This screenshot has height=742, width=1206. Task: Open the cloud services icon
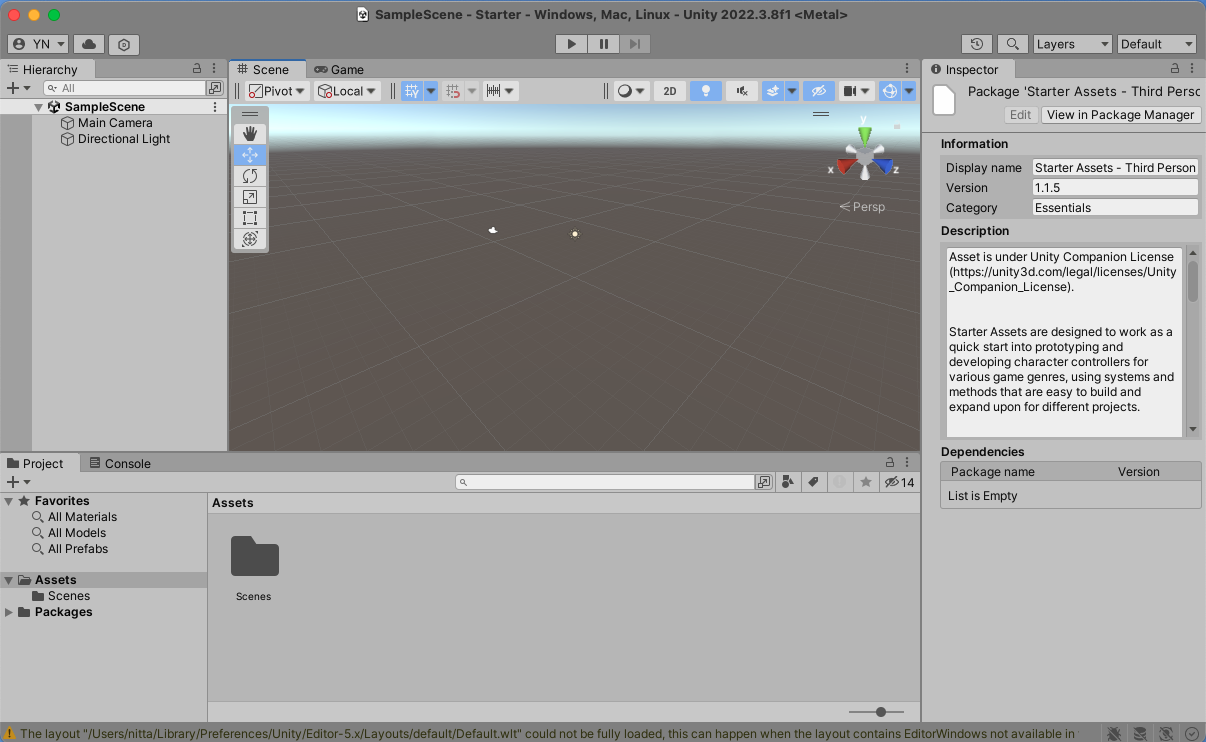(89, 44)
